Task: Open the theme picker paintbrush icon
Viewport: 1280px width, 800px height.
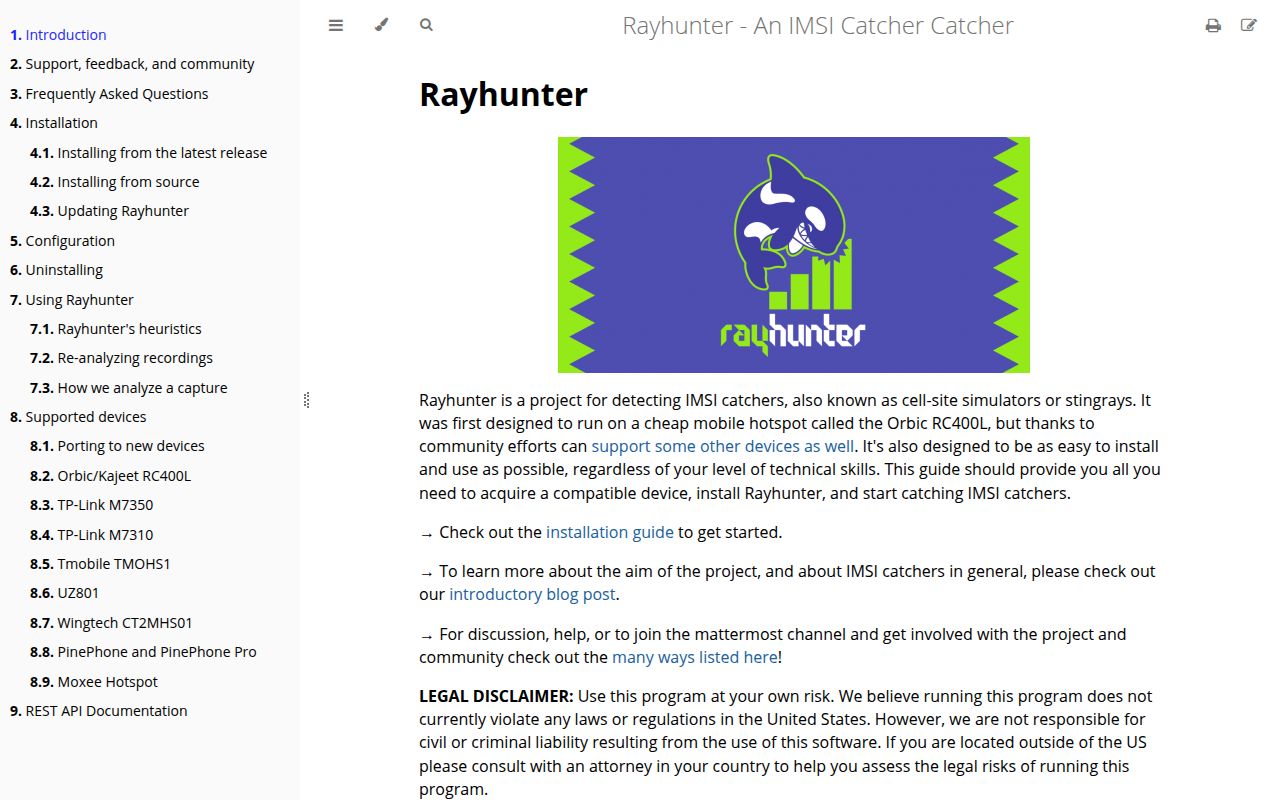Action: (x=381, y=25)
